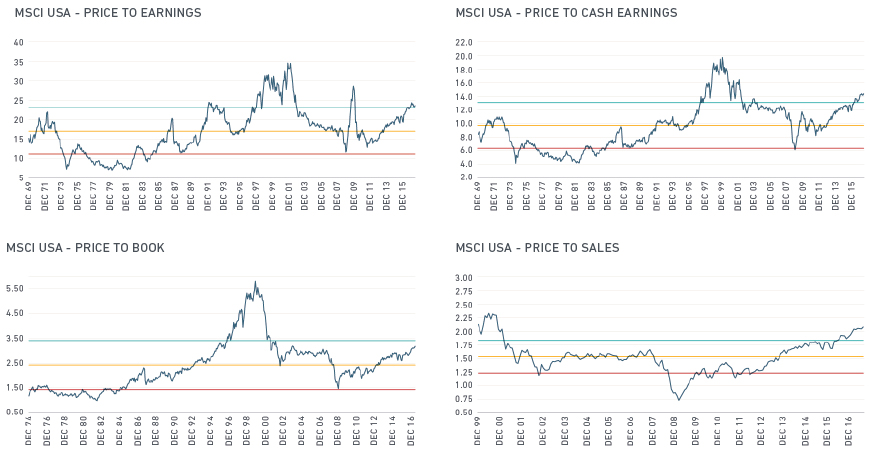Click y-axis value '5.50' on Price to Book chart
The image size is (870, 454).
(x=15, y=289)
